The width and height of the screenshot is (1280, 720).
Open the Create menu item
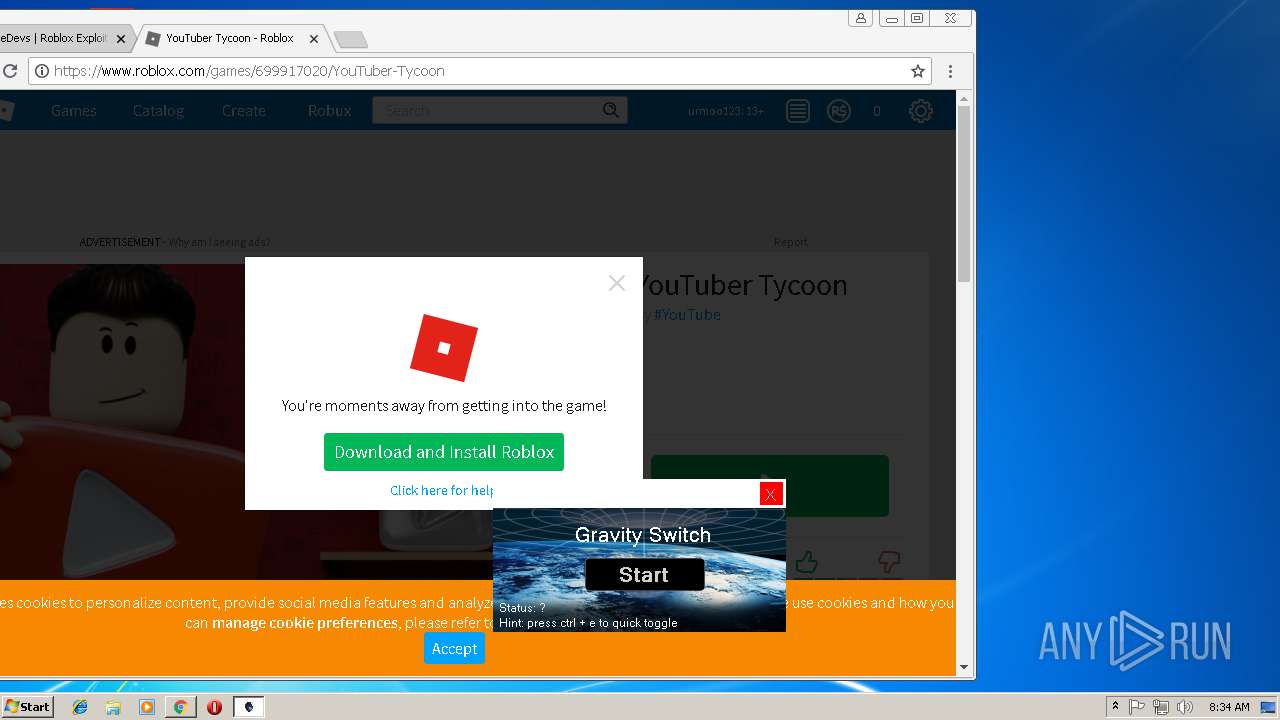[x=244, y=110]
